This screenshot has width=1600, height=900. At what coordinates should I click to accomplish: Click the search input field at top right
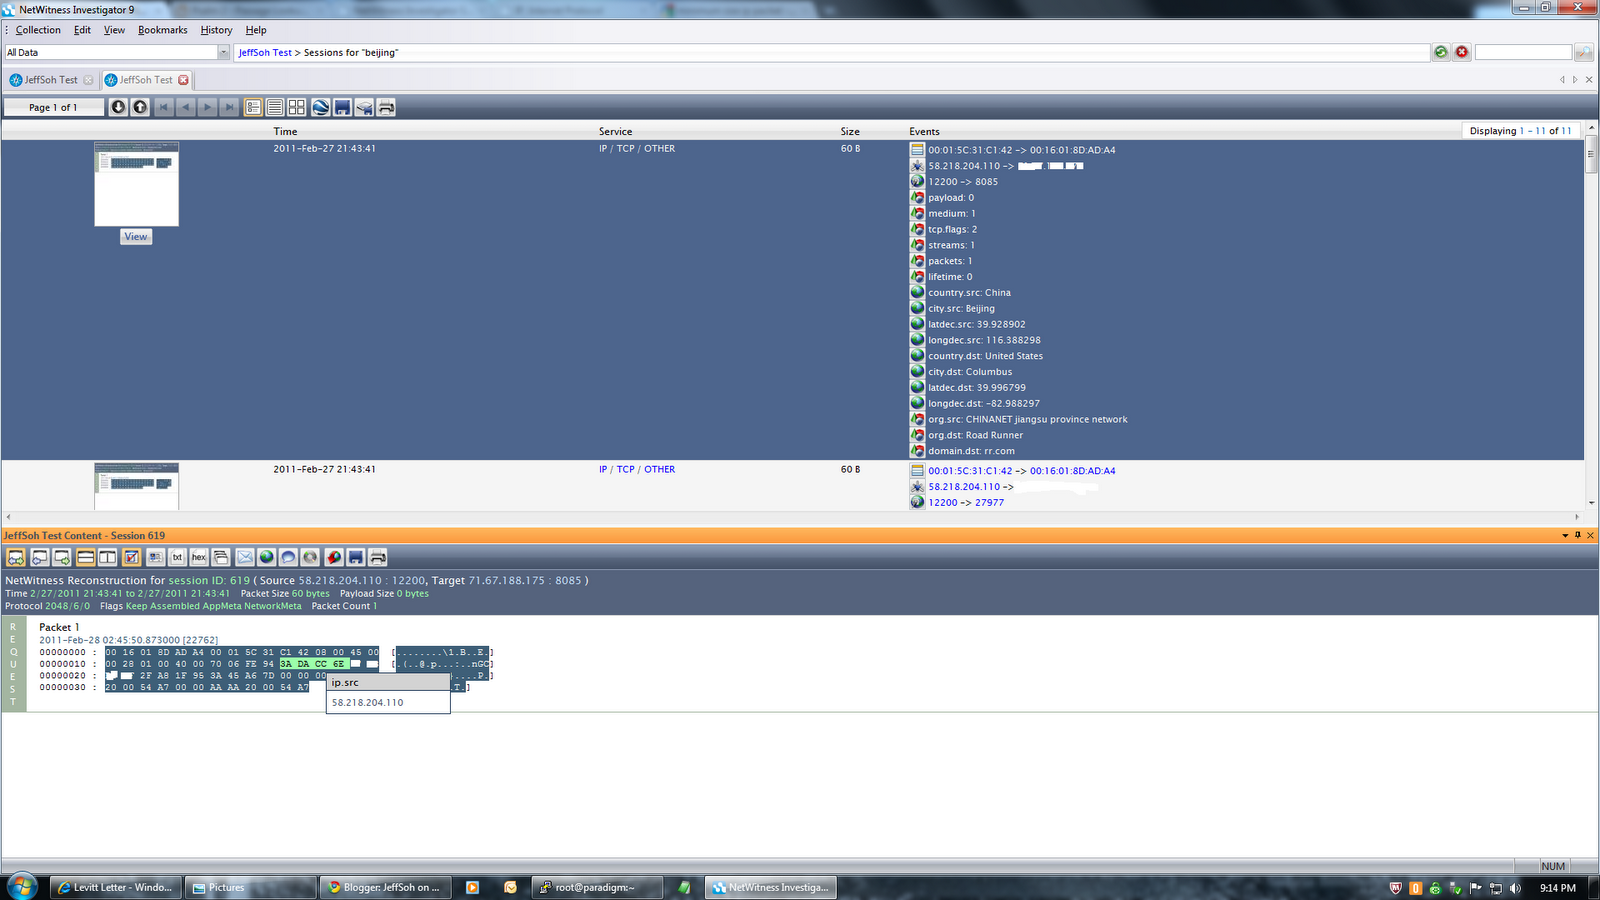(1523, 52)
